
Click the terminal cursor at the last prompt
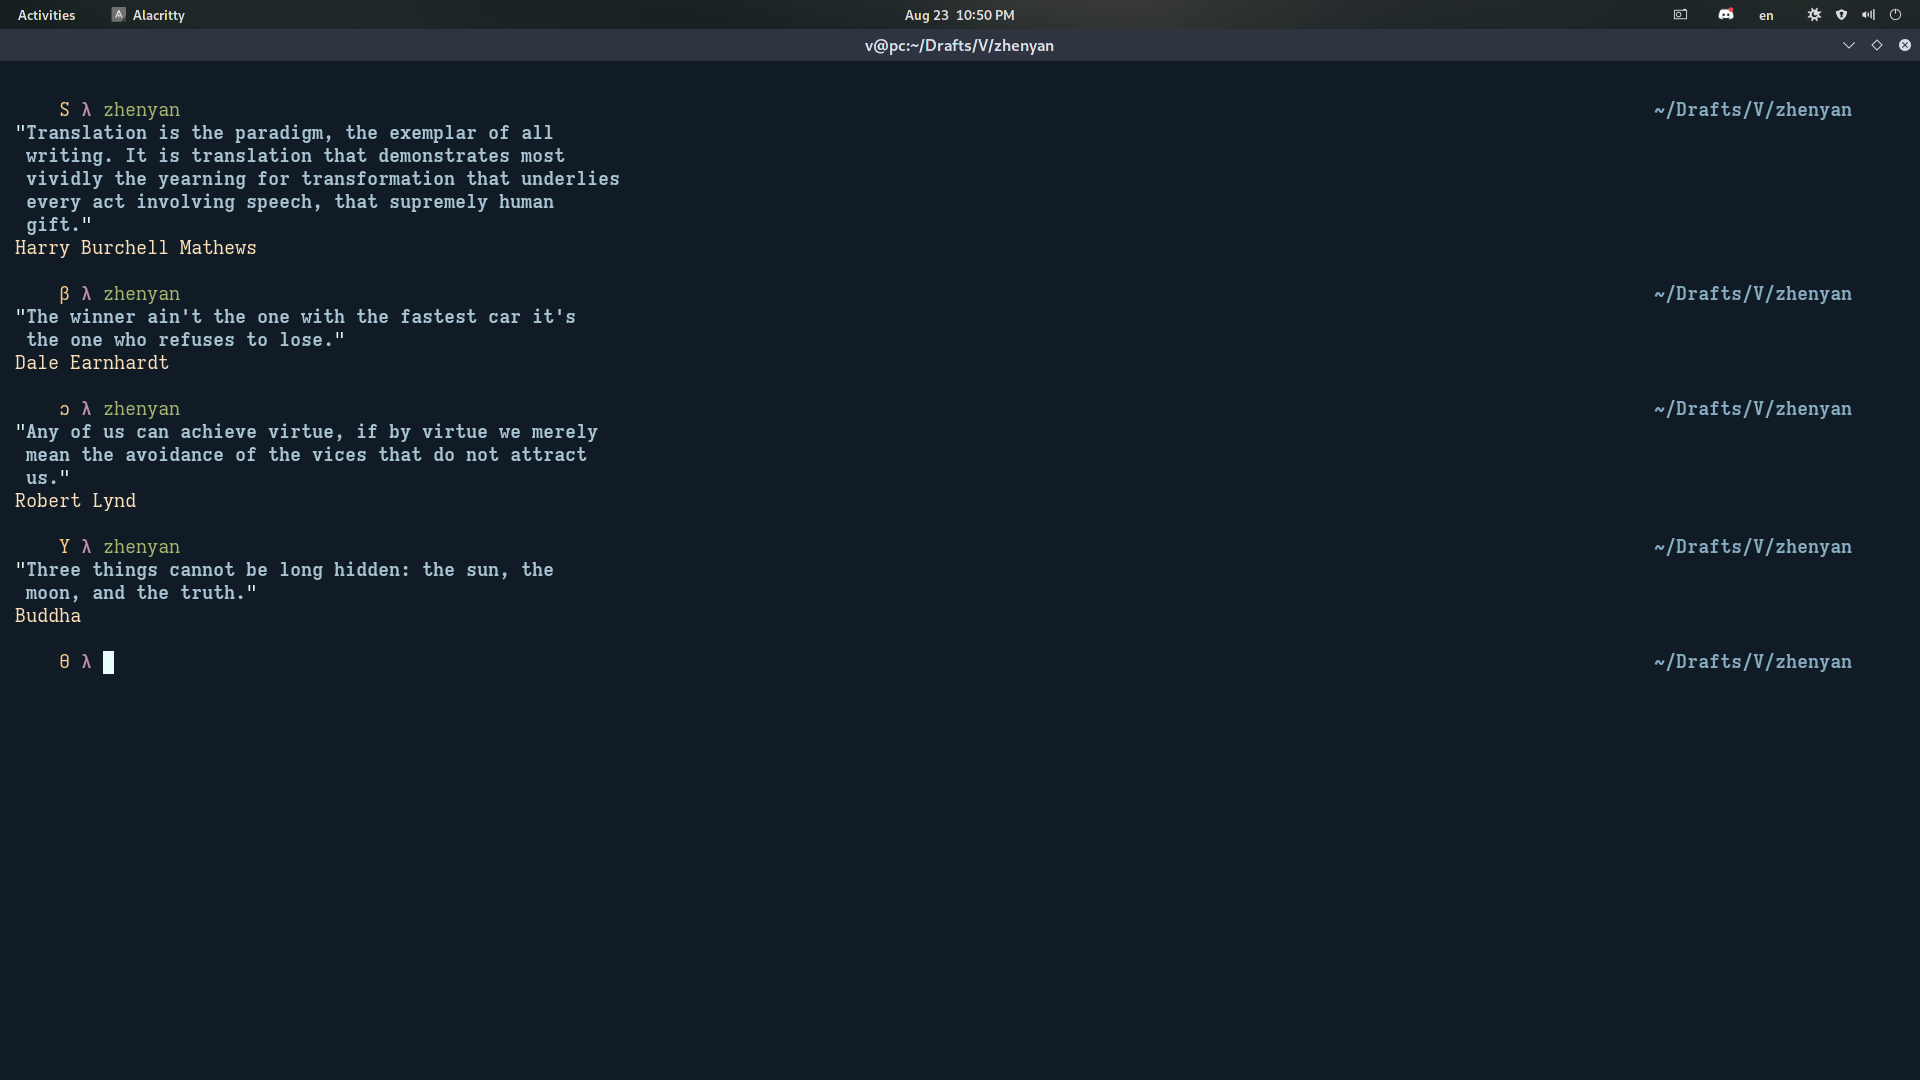108,662
